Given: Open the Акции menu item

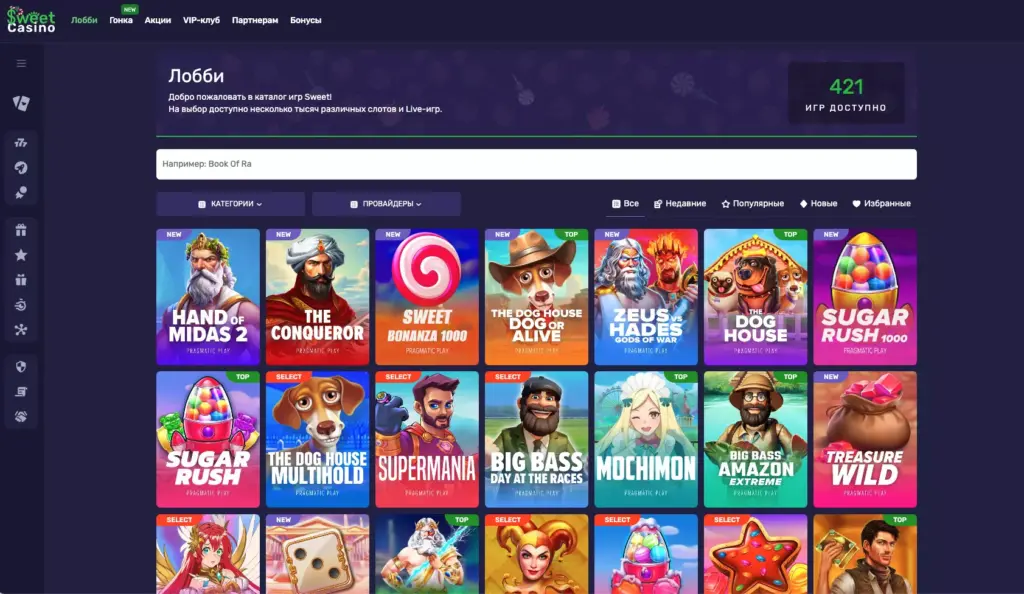Looking at the screenshot, I should click(x=160, y=18).
